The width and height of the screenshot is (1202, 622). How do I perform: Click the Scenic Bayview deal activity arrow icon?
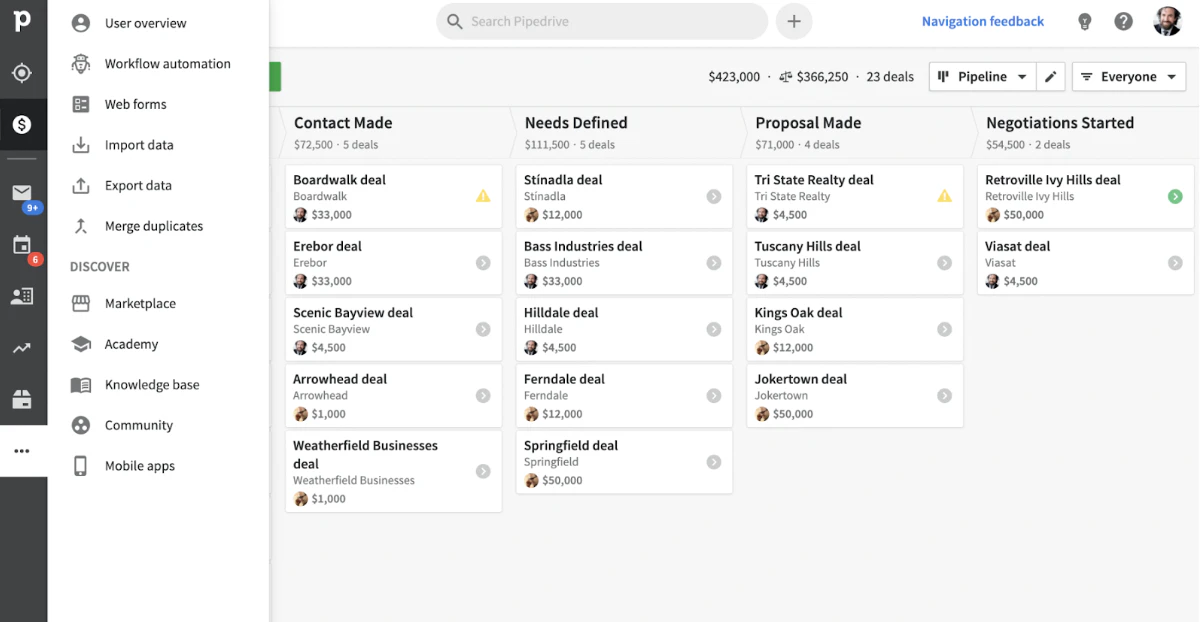483,329
